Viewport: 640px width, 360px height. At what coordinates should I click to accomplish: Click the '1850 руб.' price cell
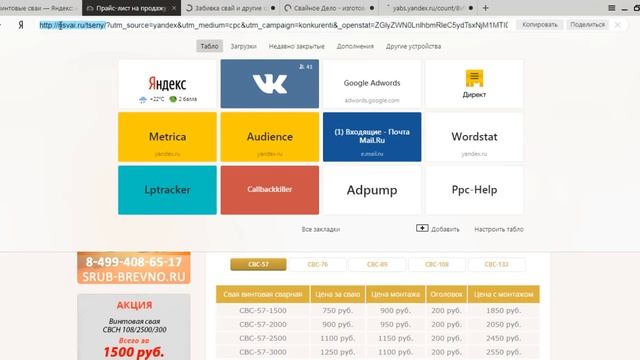tap(504, 311)
